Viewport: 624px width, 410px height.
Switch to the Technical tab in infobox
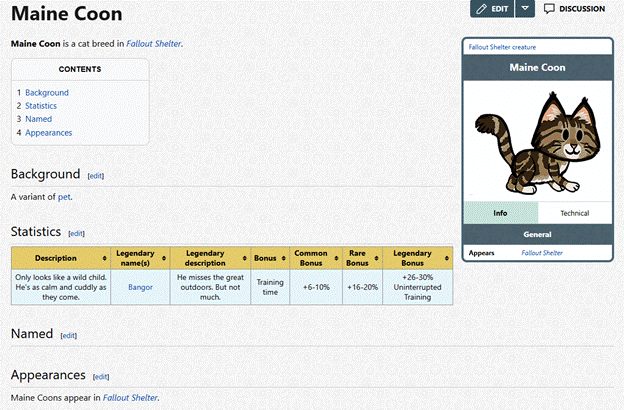coord(575,213)
